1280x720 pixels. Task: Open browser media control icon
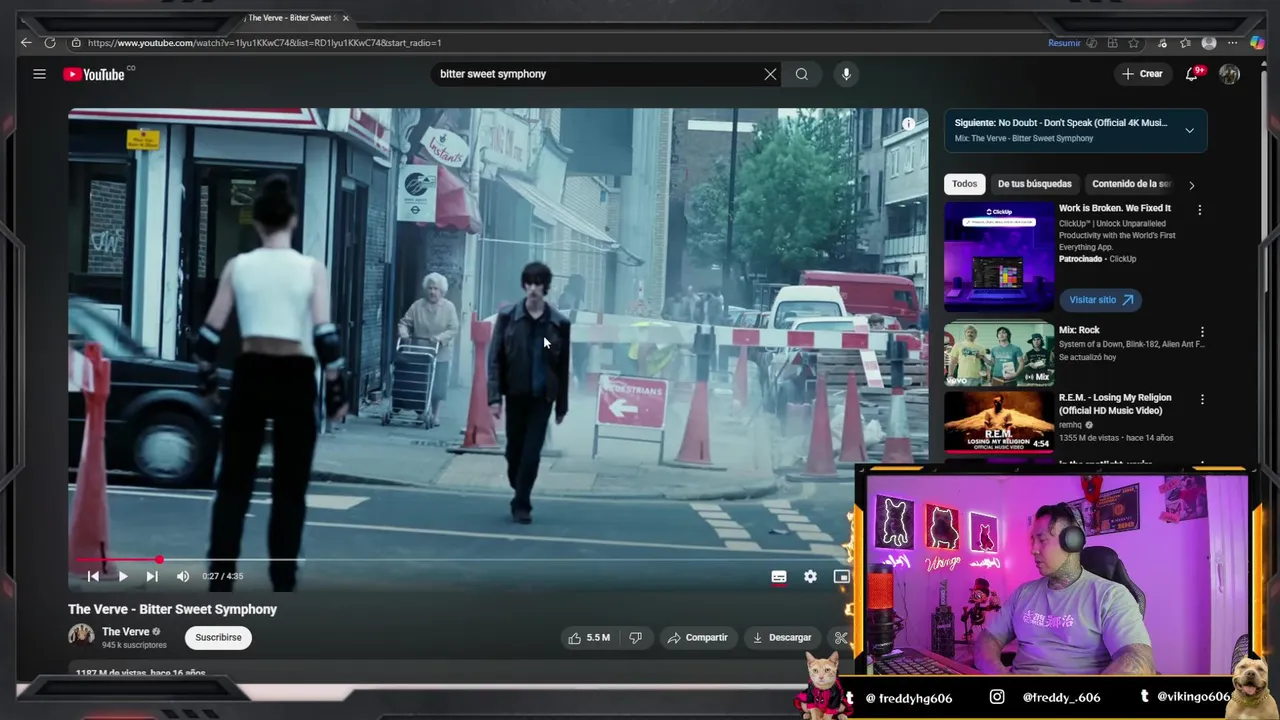pyautogui.click(x=1162, y=43)
